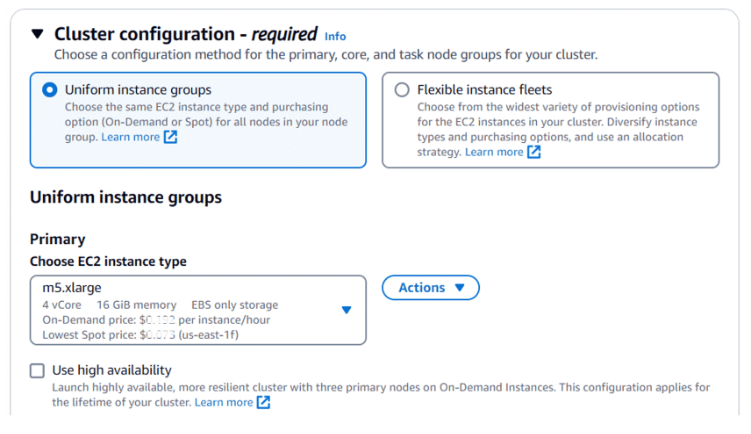Screen dimensions: 751x434
Task: Click Learn more under Flexible instance fleets
Action: 494,152
